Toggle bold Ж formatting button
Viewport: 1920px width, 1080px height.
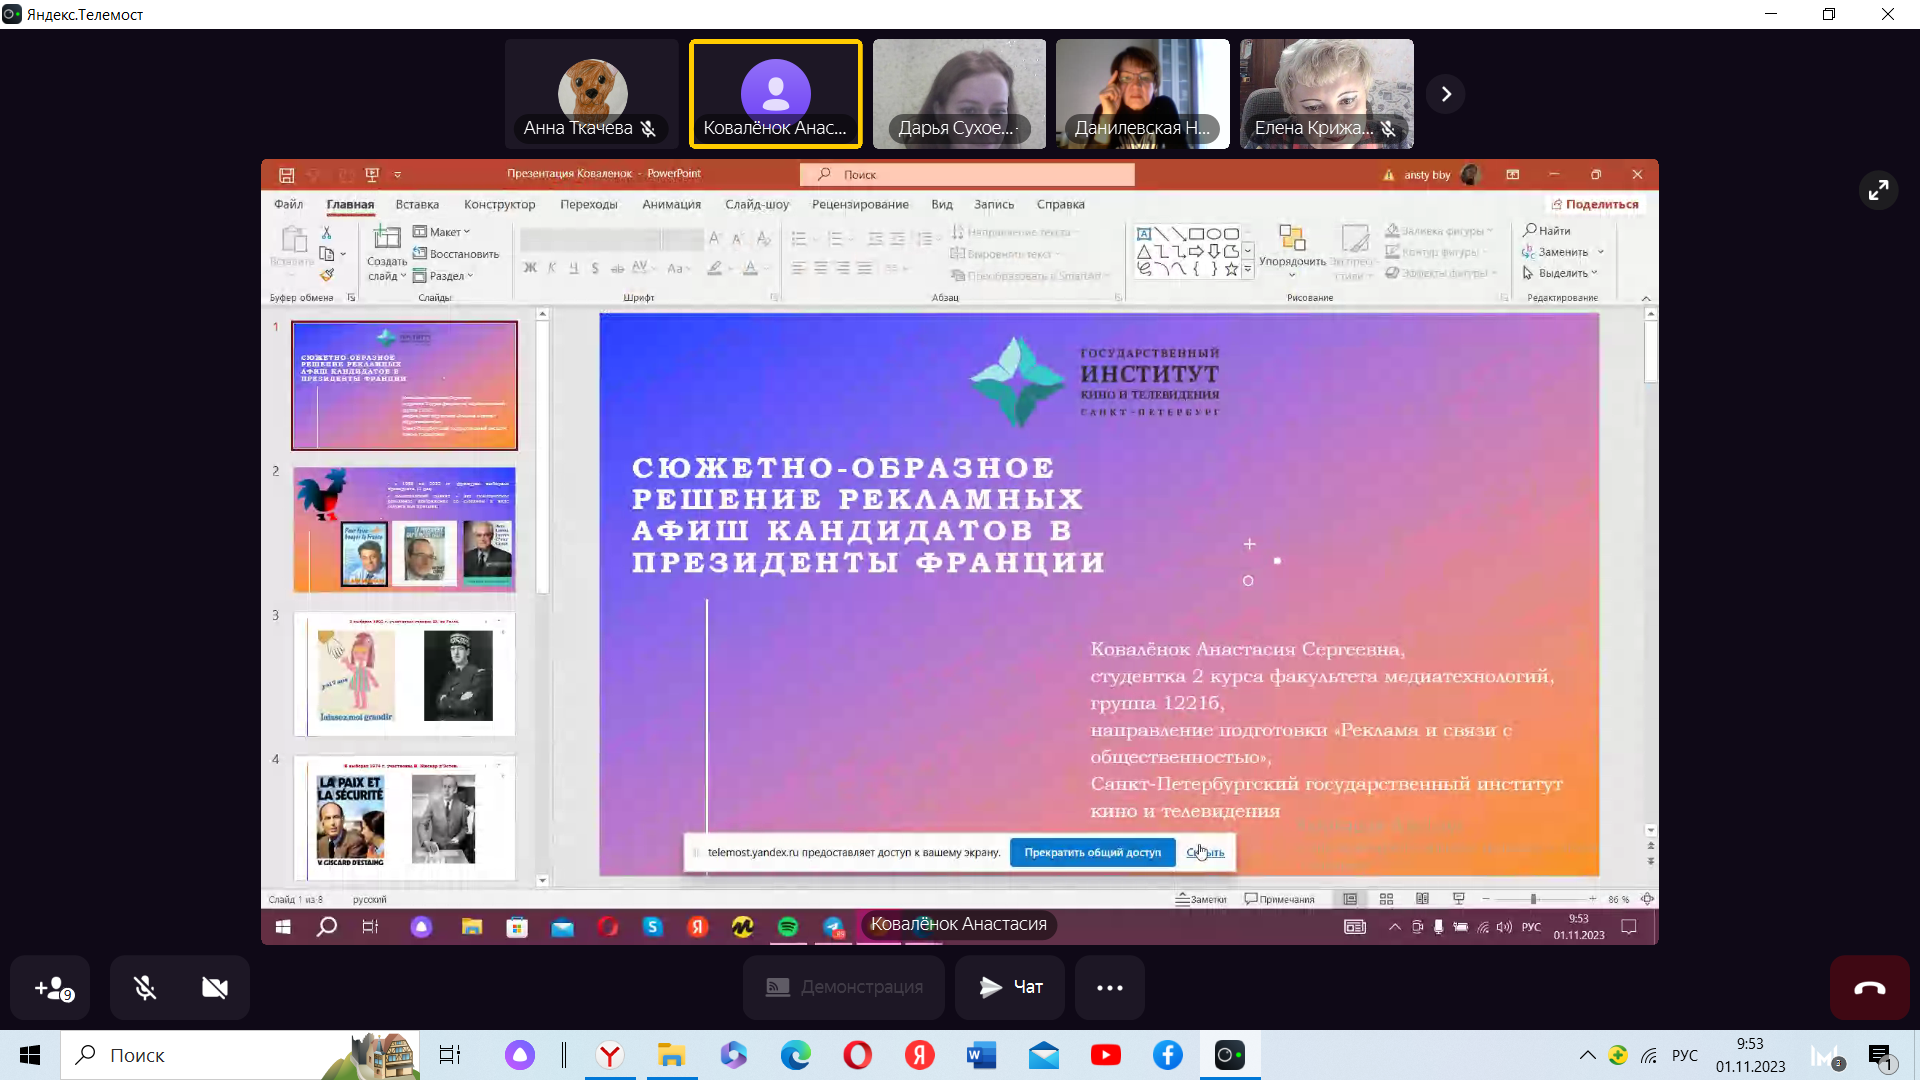pos(530,267)
